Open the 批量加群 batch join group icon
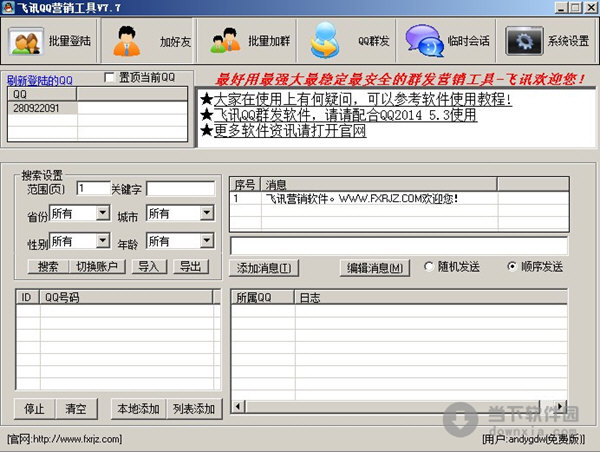The image size is (600, 452). tap(226, 41)
